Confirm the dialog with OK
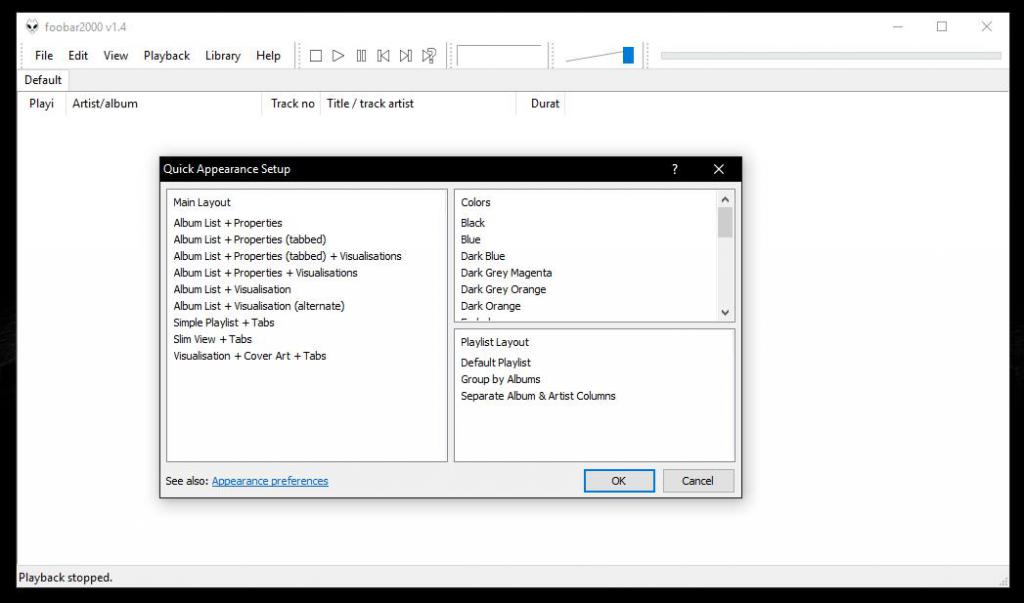The image size is (1024, 603). tap(618, 481)
